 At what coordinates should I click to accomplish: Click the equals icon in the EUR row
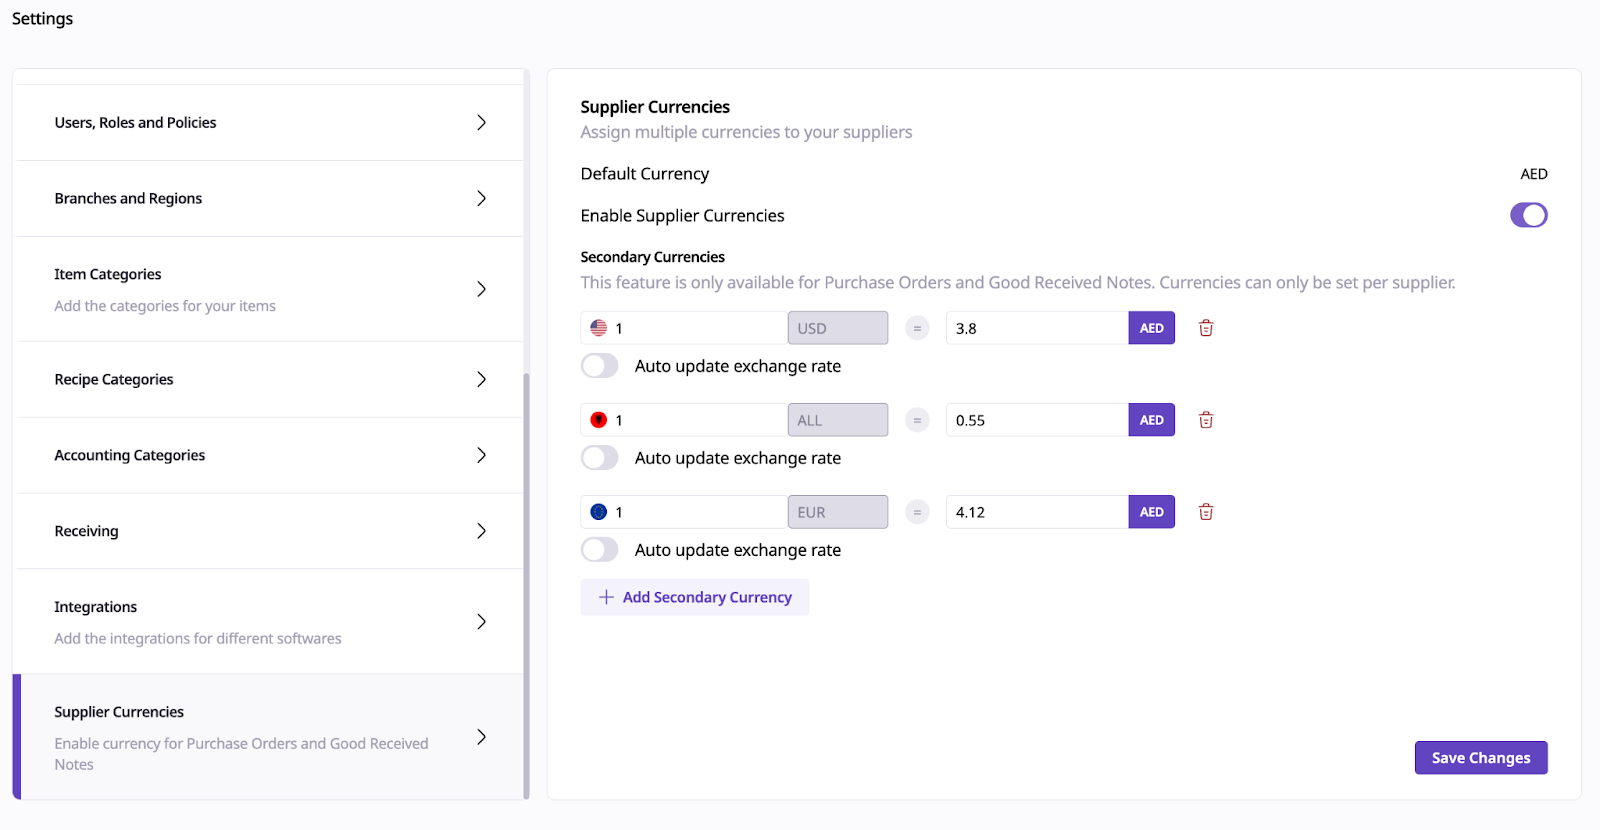pos(917,512)
